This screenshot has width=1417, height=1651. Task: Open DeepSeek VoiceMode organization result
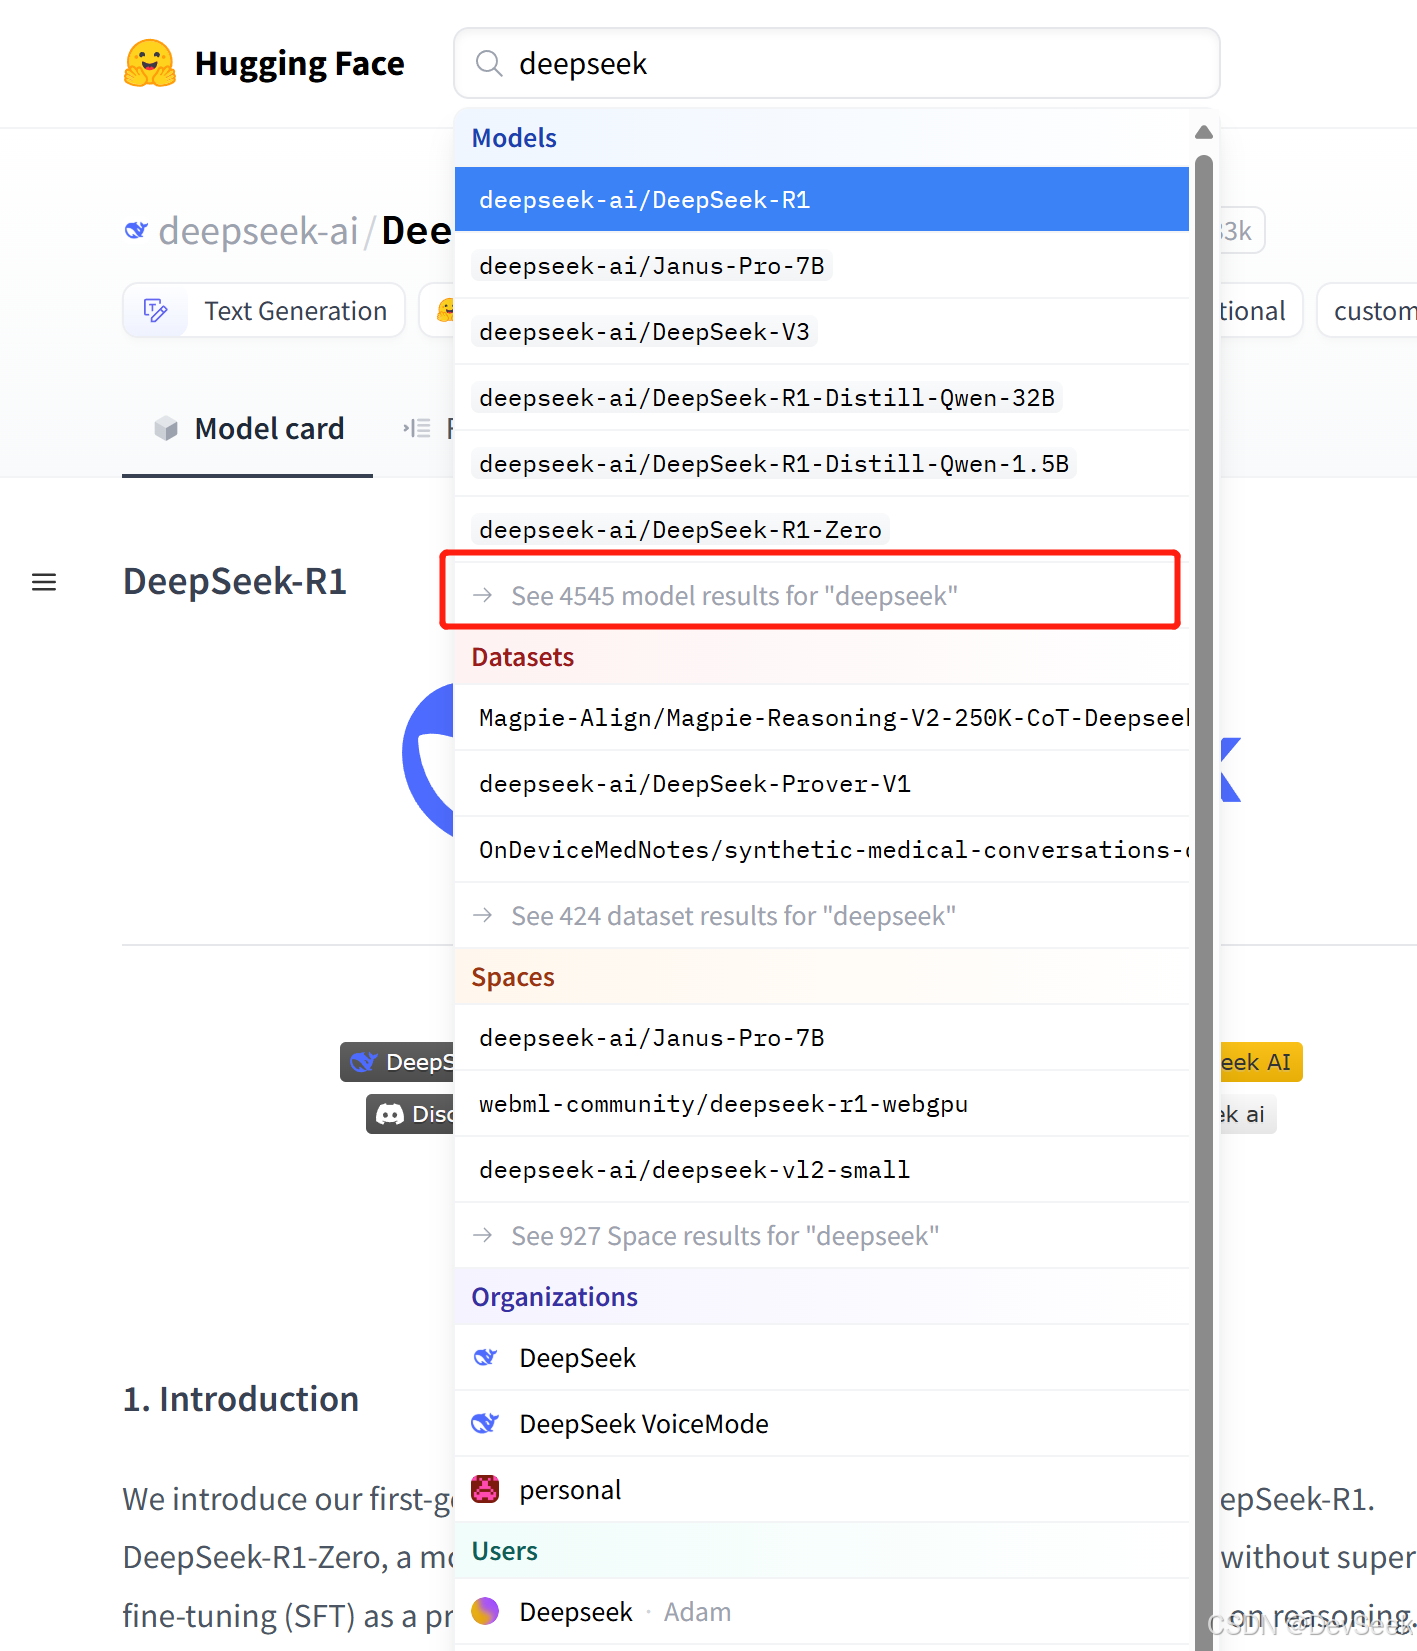pyautogui.click(x=822, y=1423)
